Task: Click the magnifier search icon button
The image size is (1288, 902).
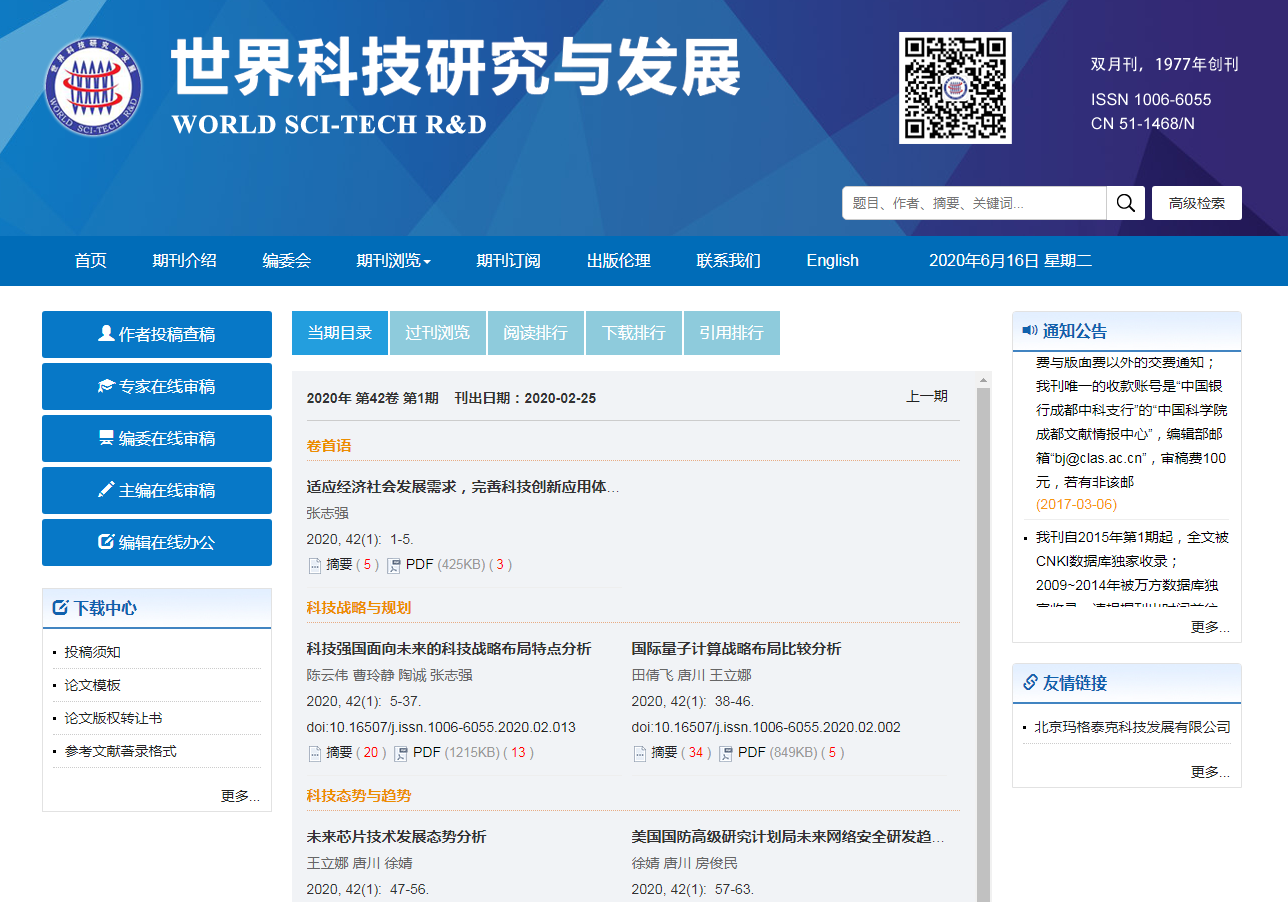Action: pyautogui.click(x=1125, y=203)
